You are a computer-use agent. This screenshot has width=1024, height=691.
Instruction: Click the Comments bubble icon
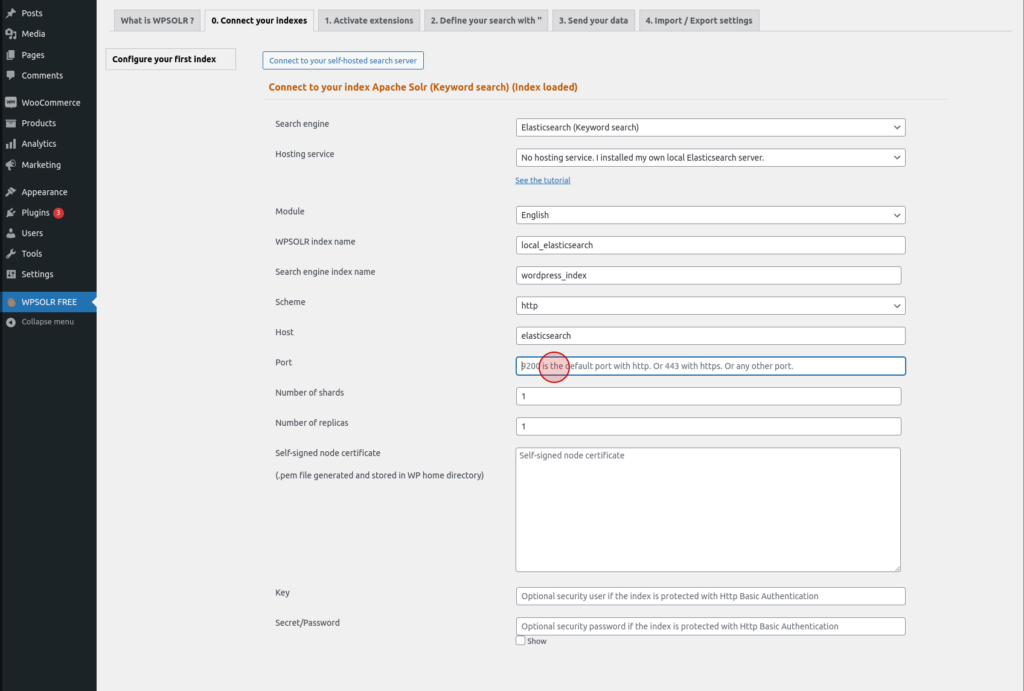coord(10,75)
